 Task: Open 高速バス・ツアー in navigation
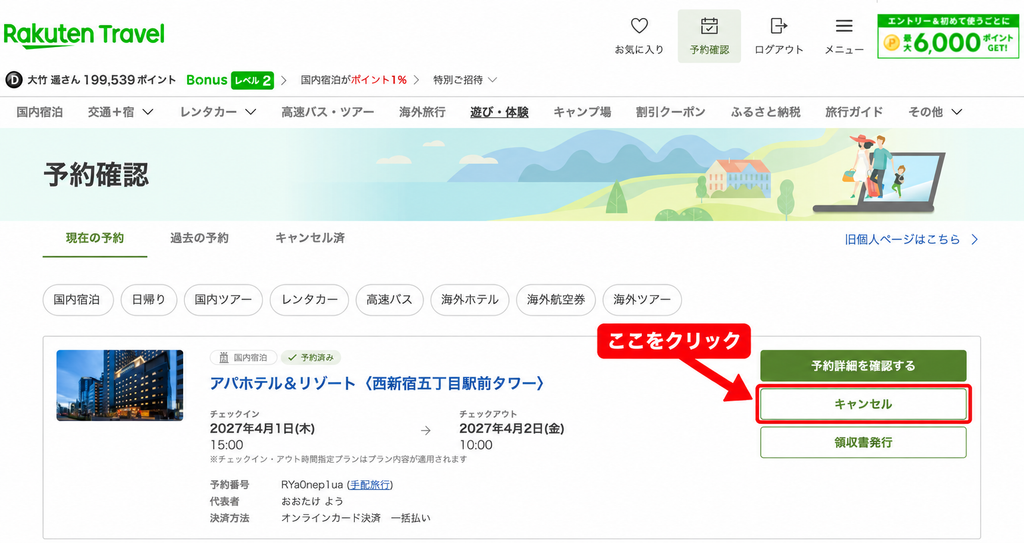(328, 112)
